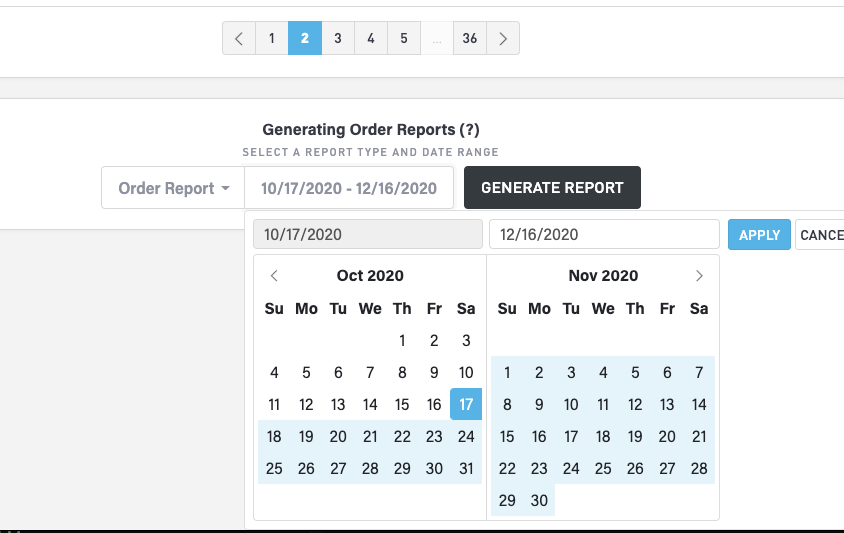844x533 pixels.
Task: Pick October 1 as the date
Action: tap(402, 341)
